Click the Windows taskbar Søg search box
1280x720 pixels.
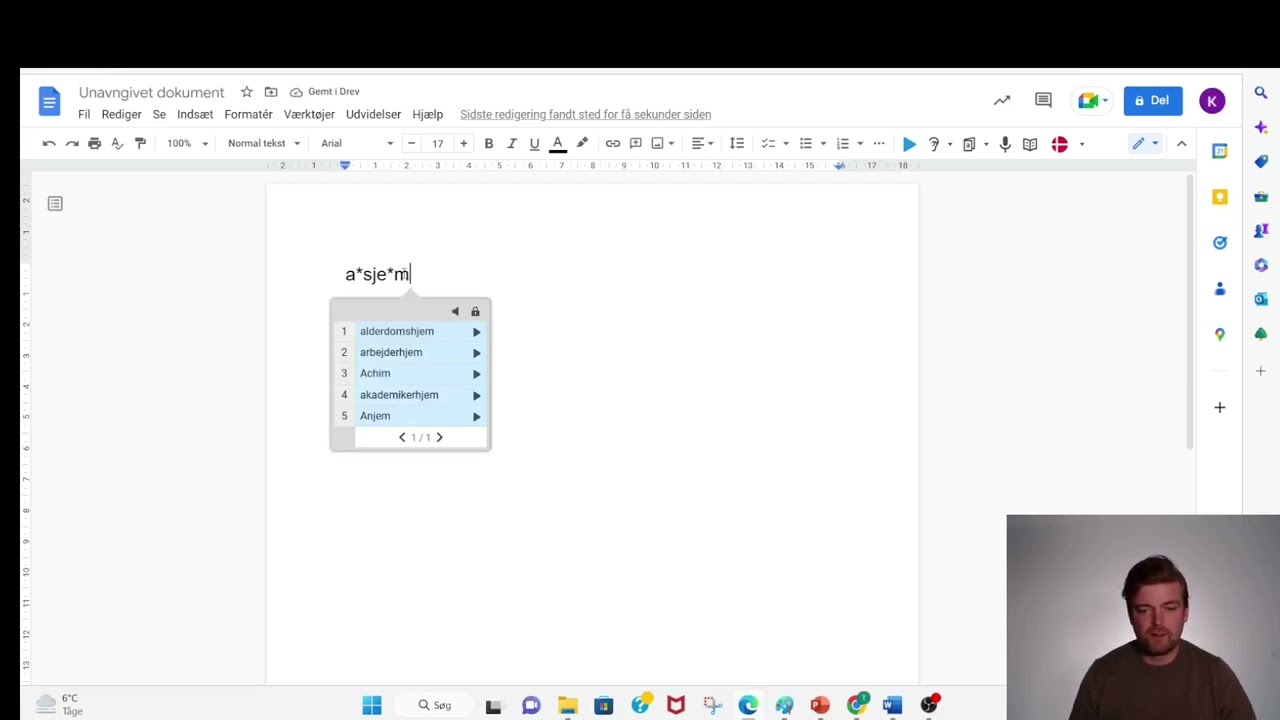click(x=435, y=705)
